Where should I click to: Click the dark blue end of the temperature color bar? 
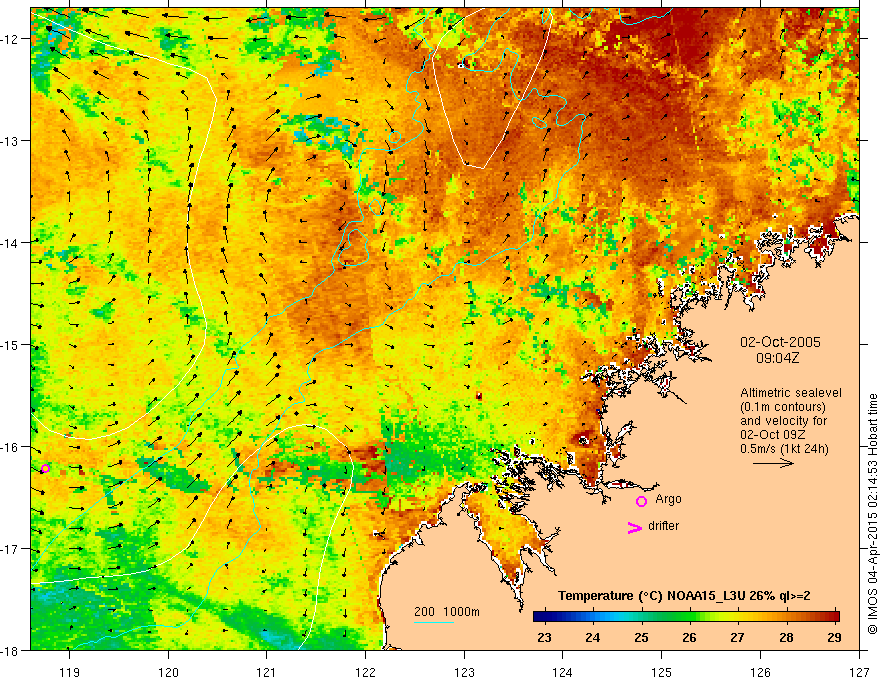tap(540, 617)
